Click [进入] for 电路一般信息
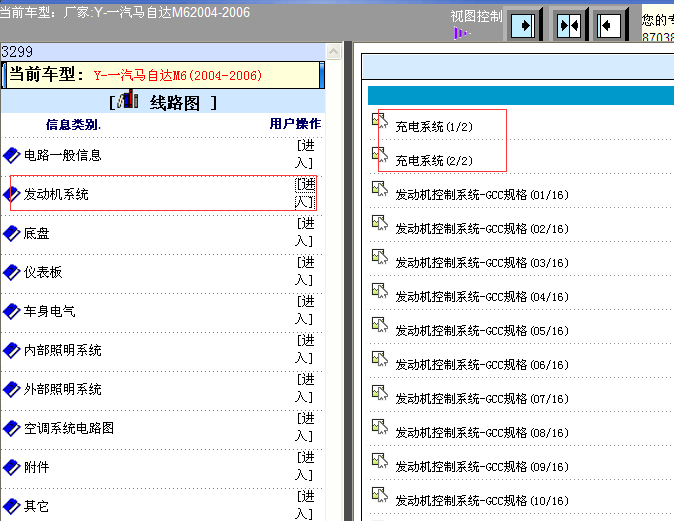The image size is (674, 521). tap(305, 154)
